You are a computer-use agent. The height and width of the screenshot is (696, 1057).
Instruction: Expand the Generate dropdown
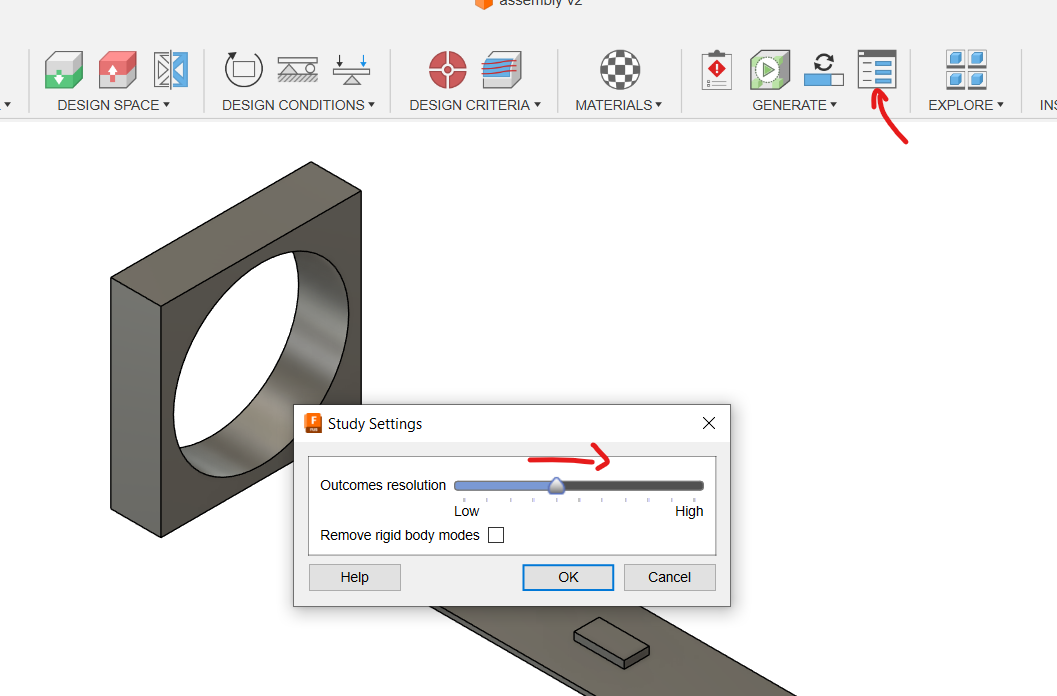pyautogui.click(x=794, y=104)
